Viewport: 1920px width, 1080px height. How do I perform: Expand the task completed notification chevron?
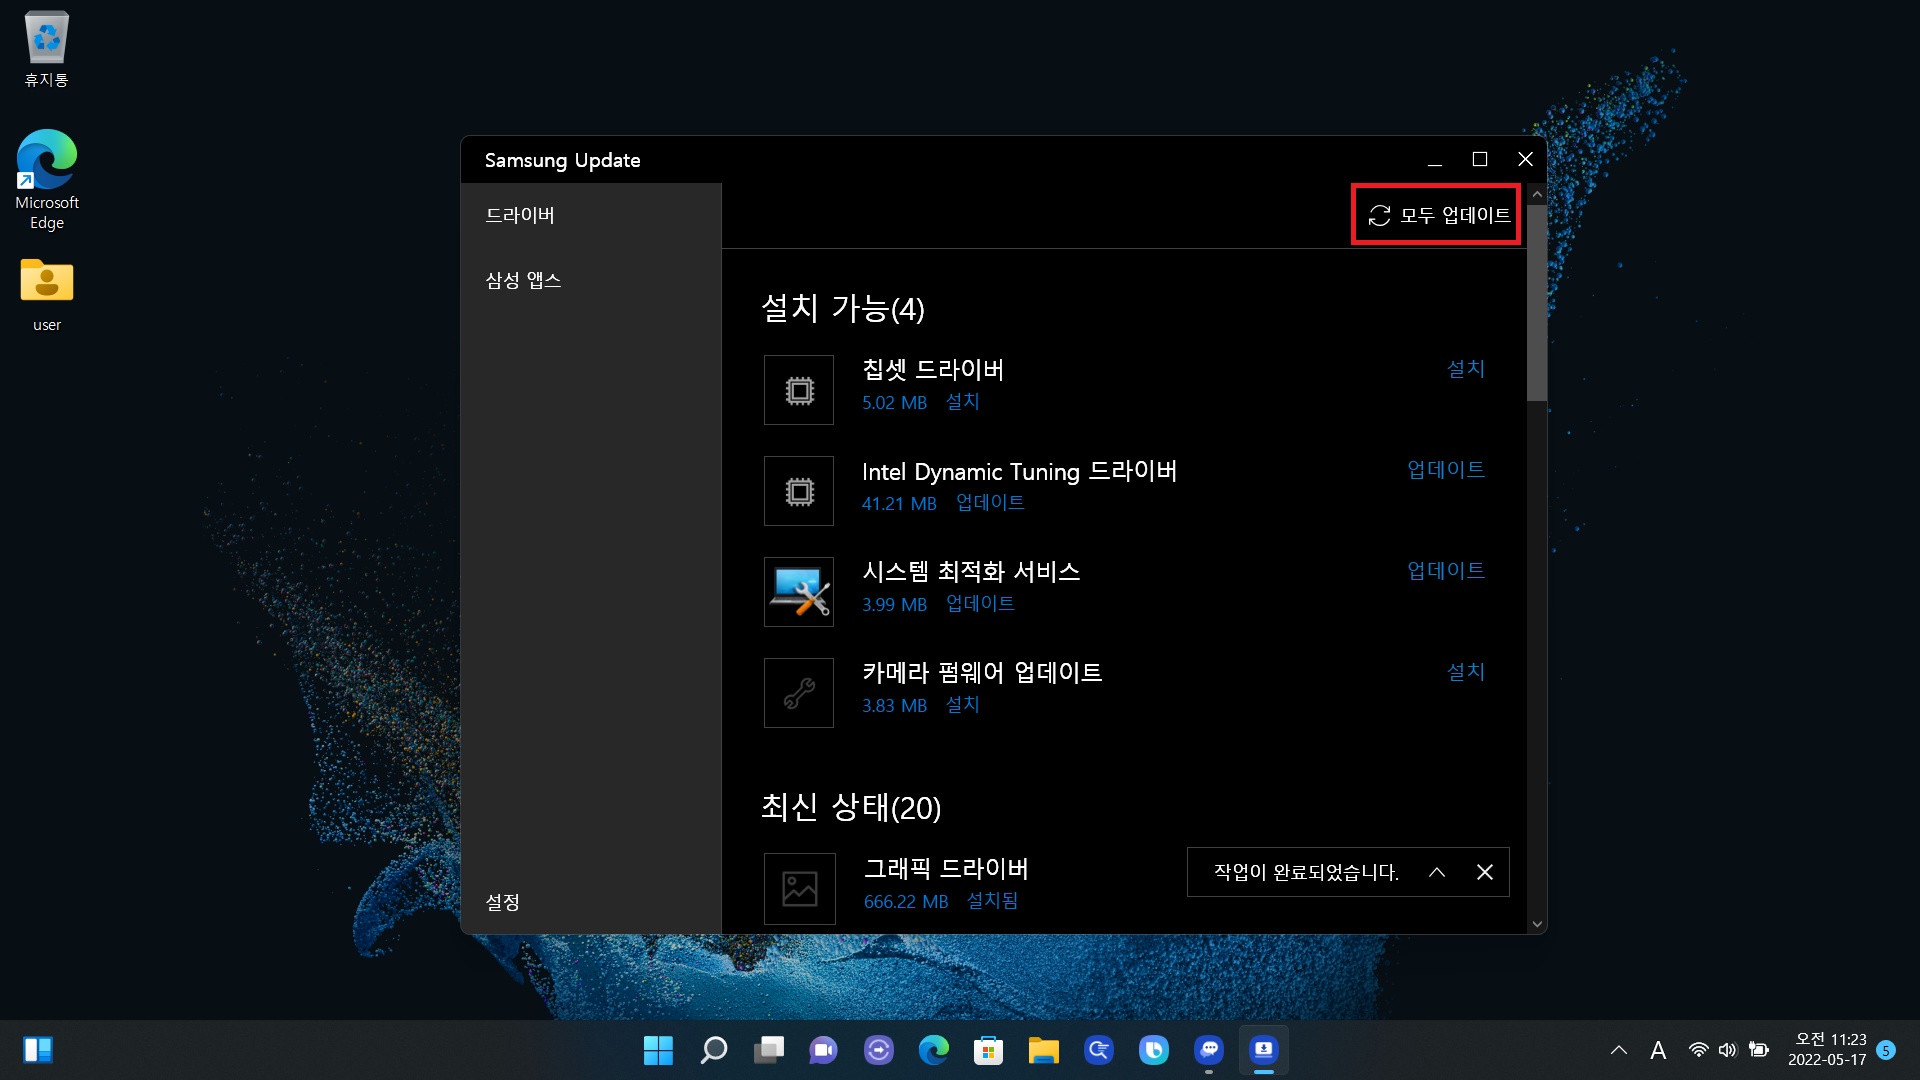tap(1437, 872)
